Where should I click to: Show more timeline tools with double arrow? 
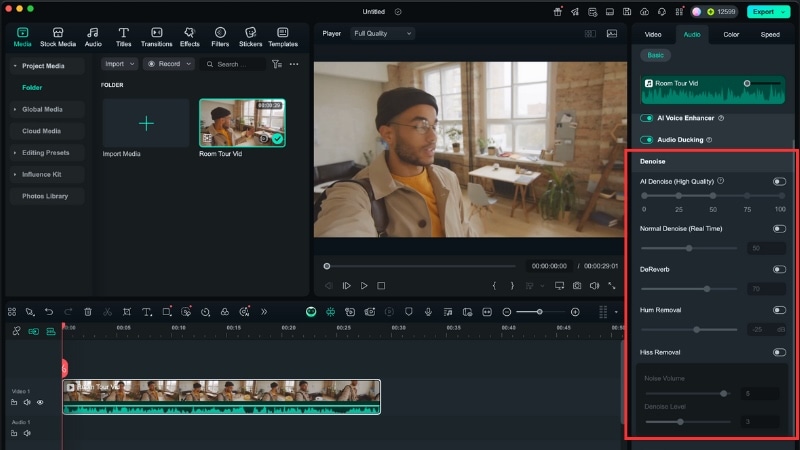[x=264, y=312]
